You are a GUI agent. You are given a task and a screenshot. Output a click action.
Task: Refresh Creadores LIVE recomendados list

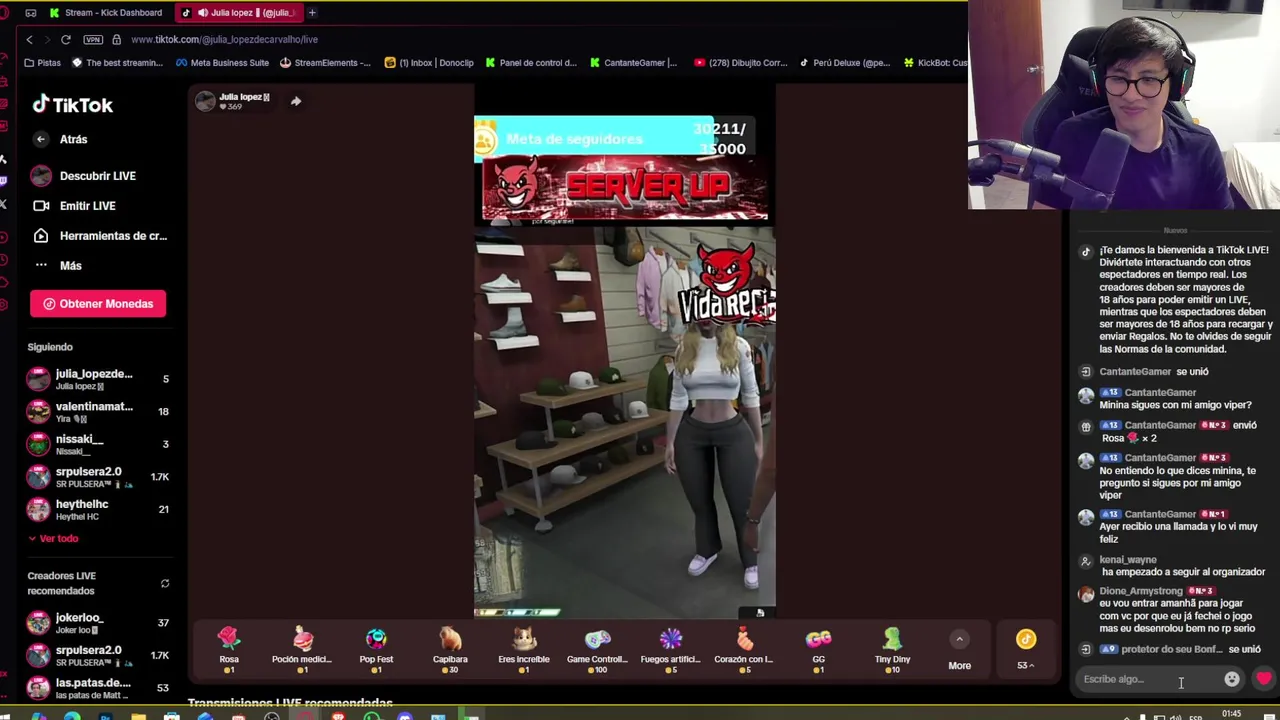[x=165, y=584]
